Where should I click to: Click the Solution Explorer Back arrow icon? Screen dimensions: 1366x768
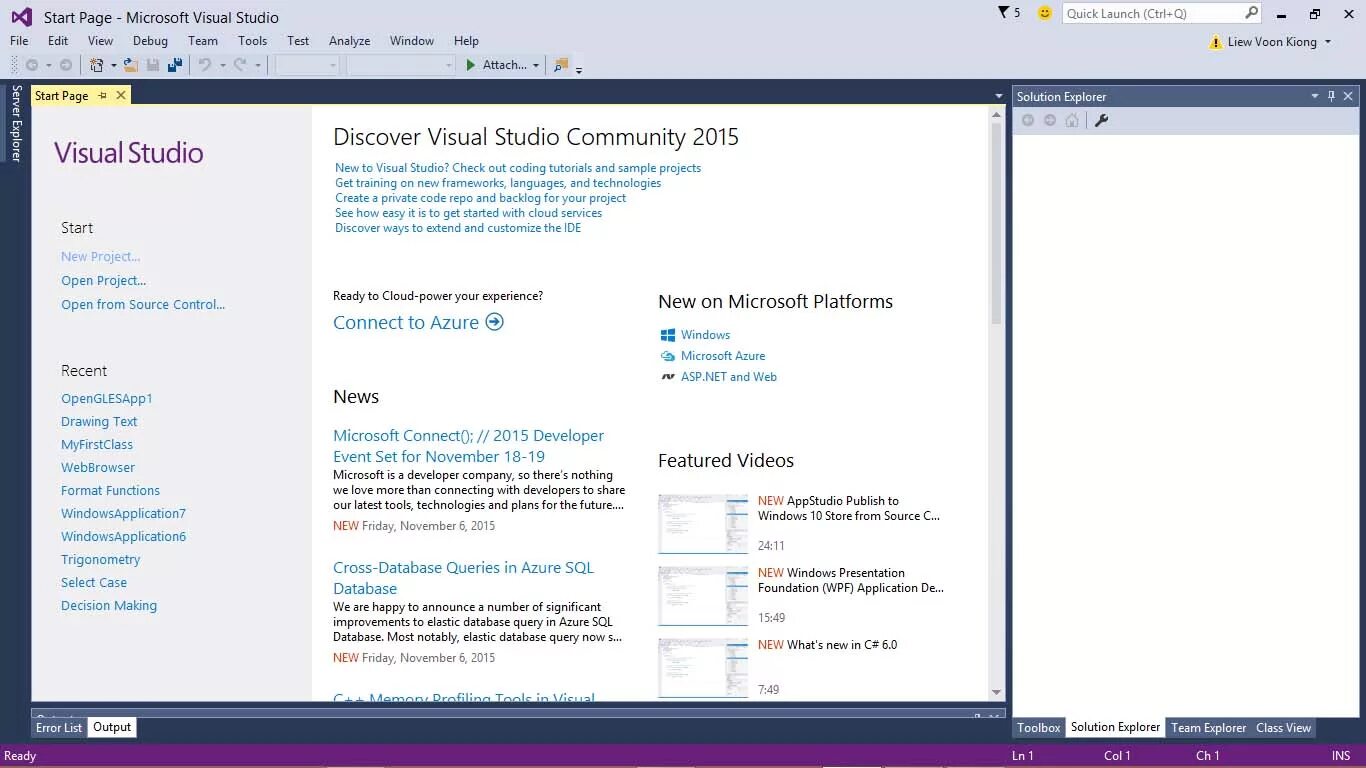[1028, 120]
